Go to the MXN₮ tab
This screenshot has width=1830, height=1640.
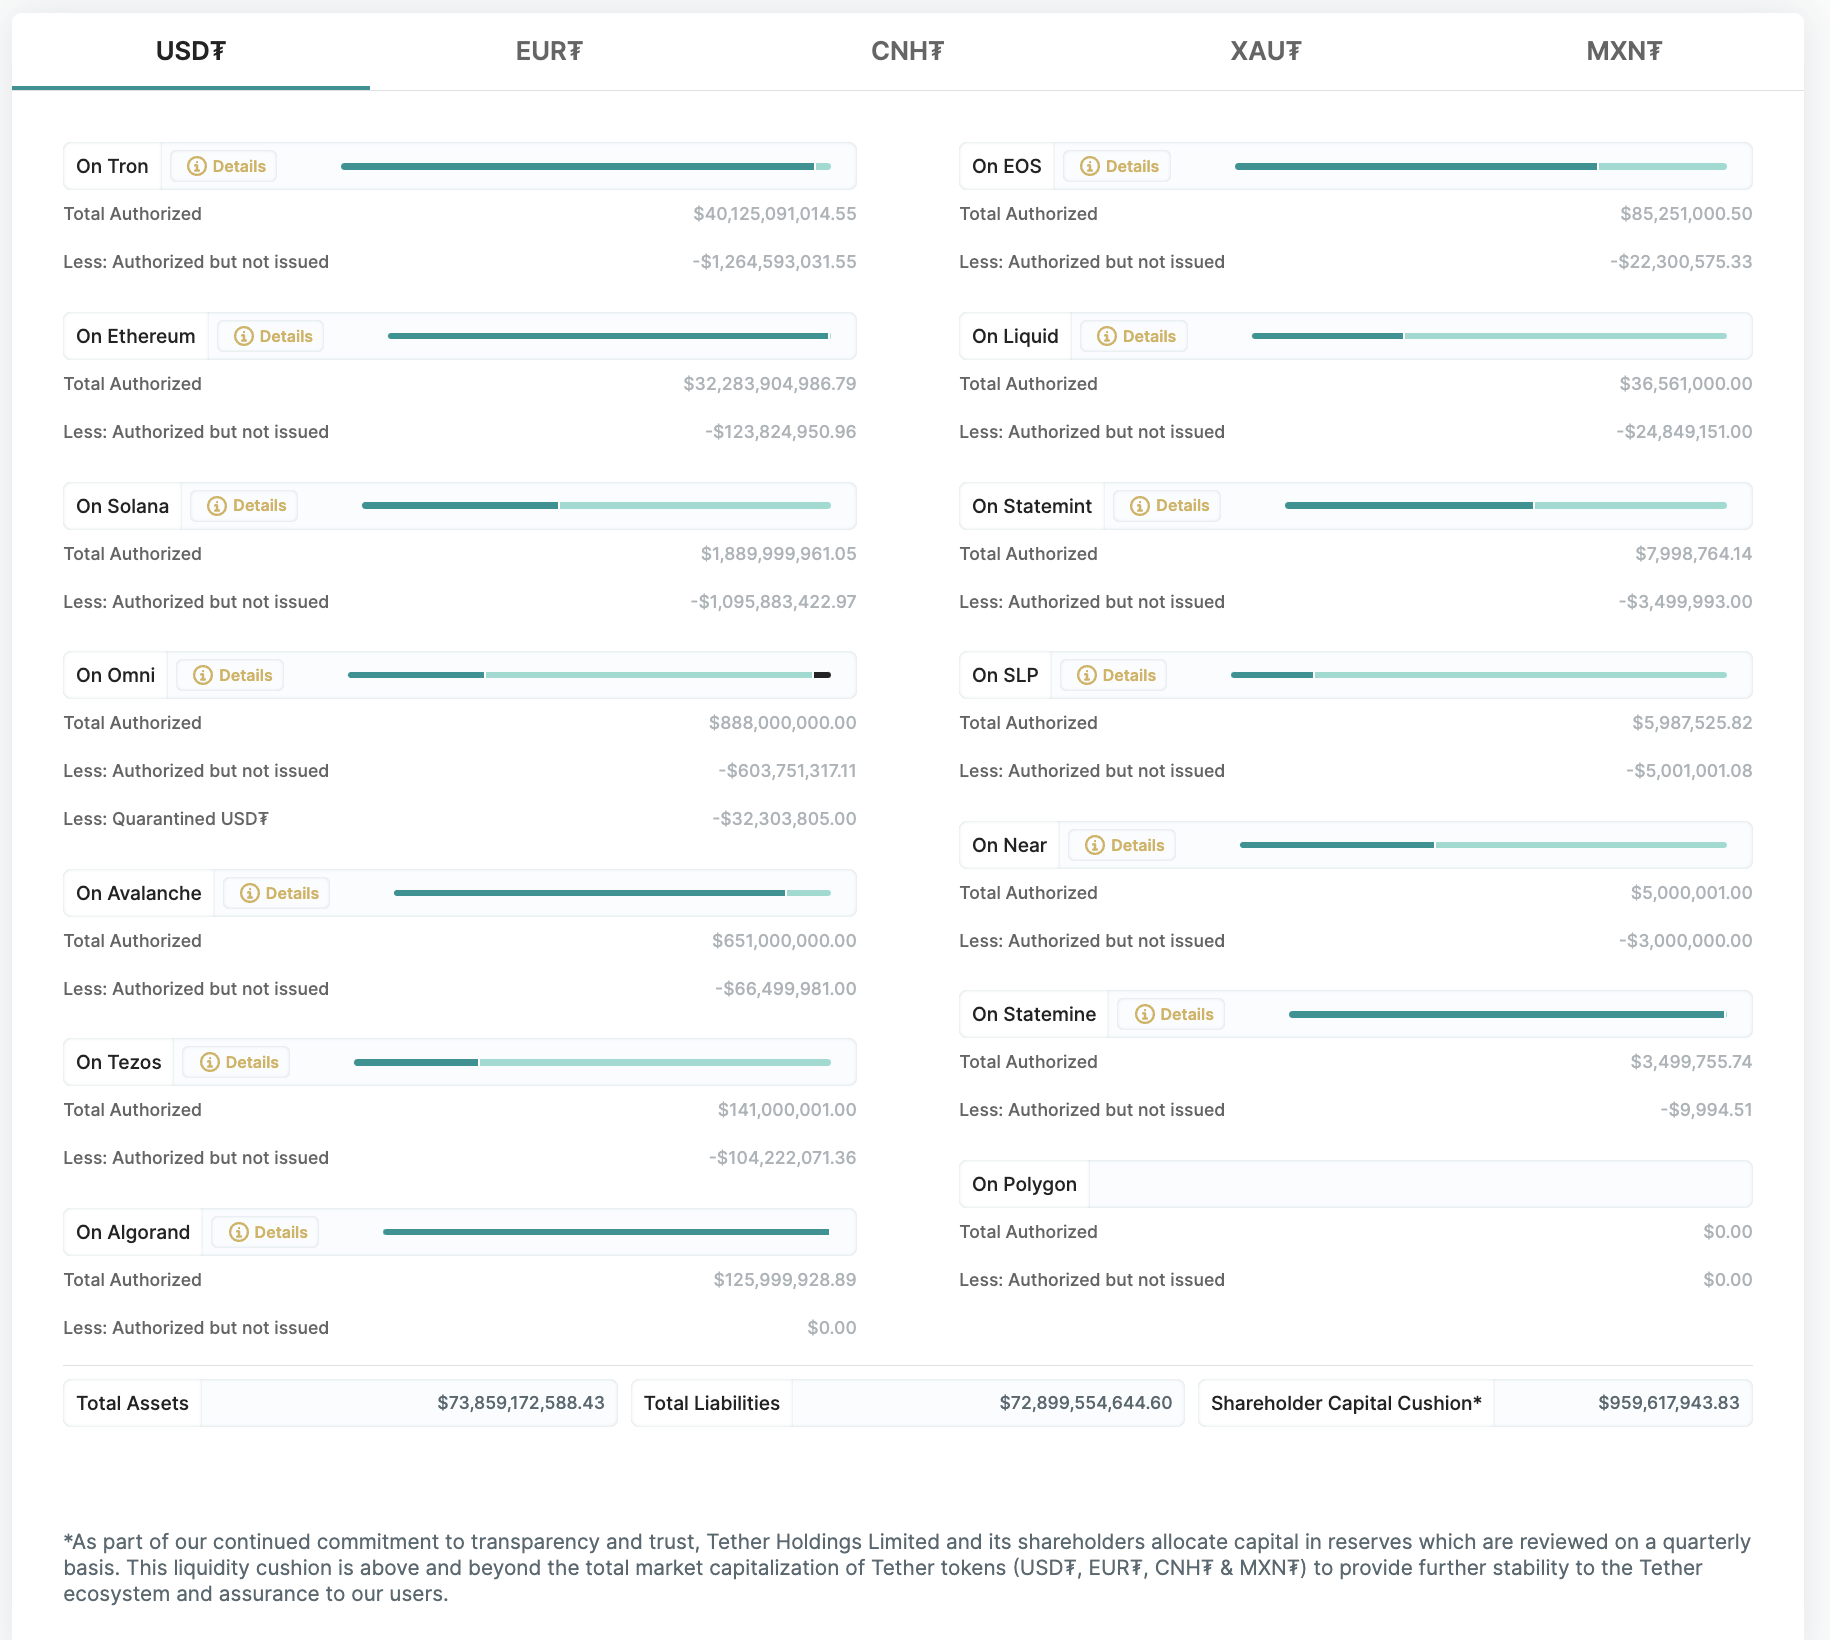(1624, 51)
